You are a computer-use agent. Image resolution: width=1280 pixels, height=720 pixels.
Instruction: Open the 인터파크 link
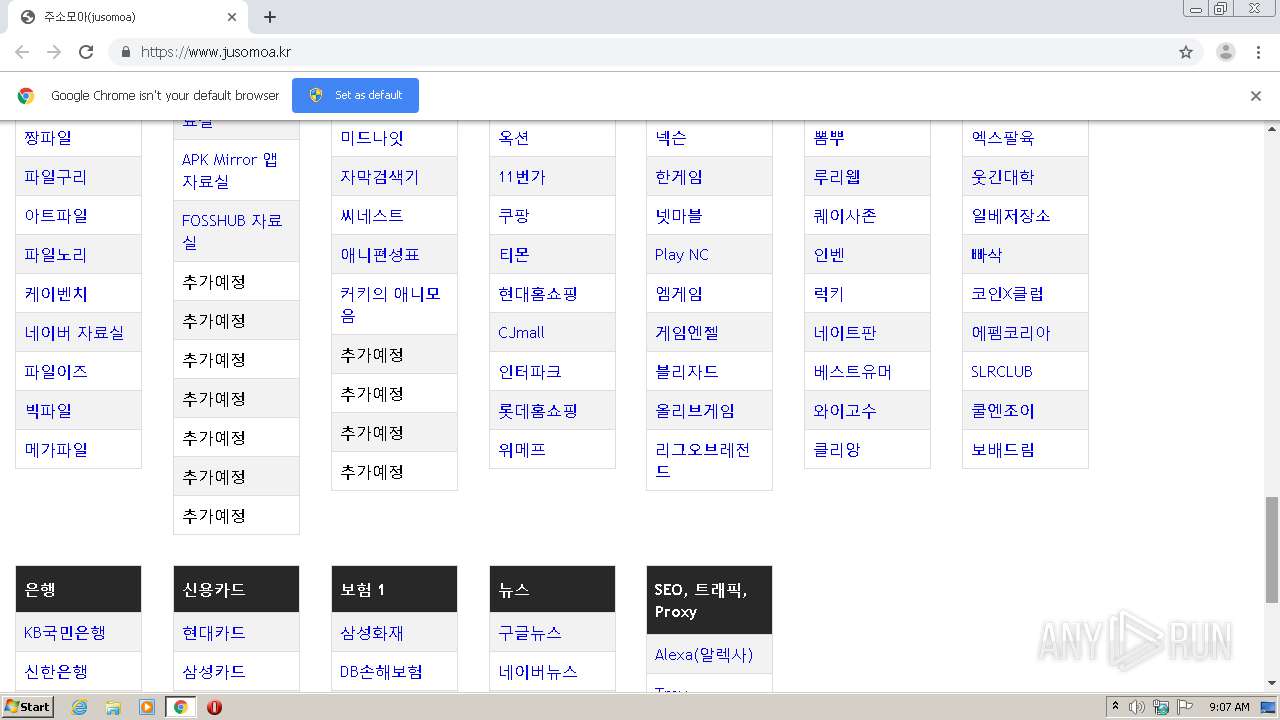[530, 372]
